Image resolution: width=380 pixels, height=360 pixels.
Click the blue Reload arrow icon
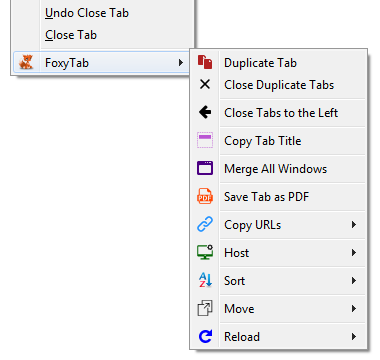pyautogui.click(x=205, y=336)
